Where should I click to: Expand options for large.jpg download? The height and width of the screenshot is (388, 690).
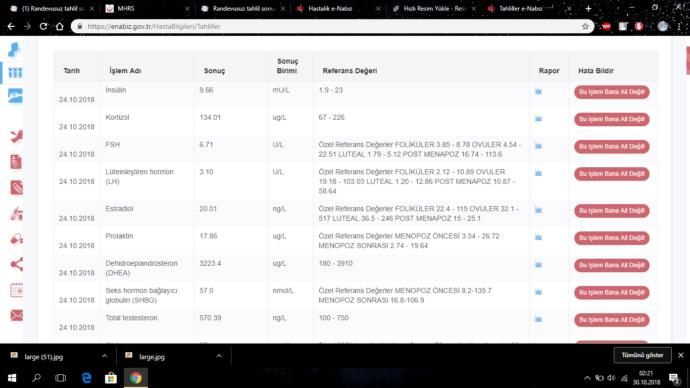click(219, 356)
